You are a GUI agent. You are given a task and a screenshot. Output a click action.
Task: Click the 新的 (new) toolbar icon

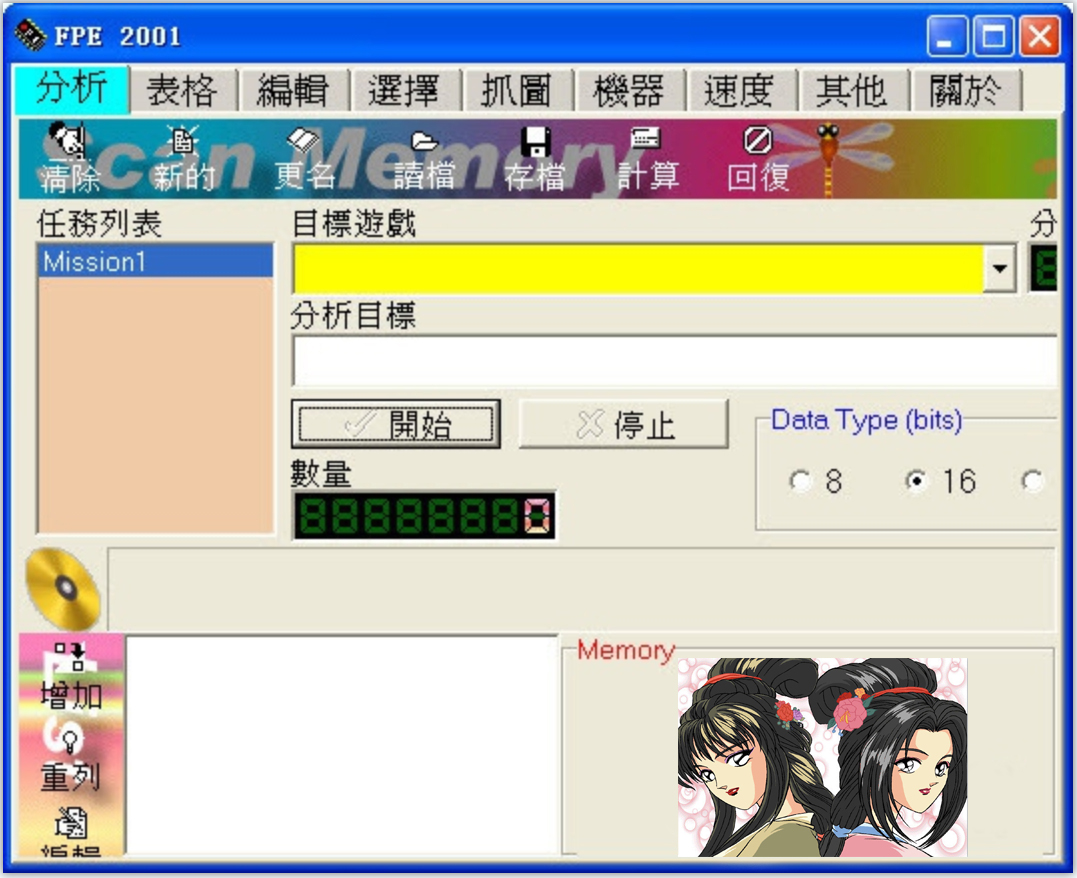pyautogui.click(x=183, y=158)
